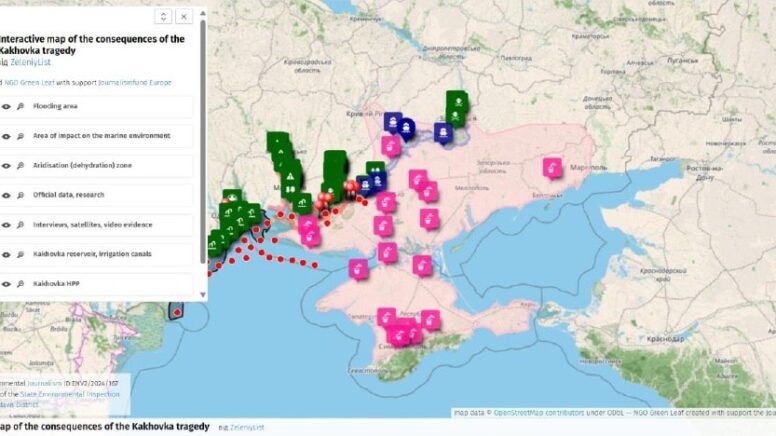The width and height of the screenshot is (776, 436).
Task: Click the pink marker near Mariupol
Action: (x=552, y=167)
